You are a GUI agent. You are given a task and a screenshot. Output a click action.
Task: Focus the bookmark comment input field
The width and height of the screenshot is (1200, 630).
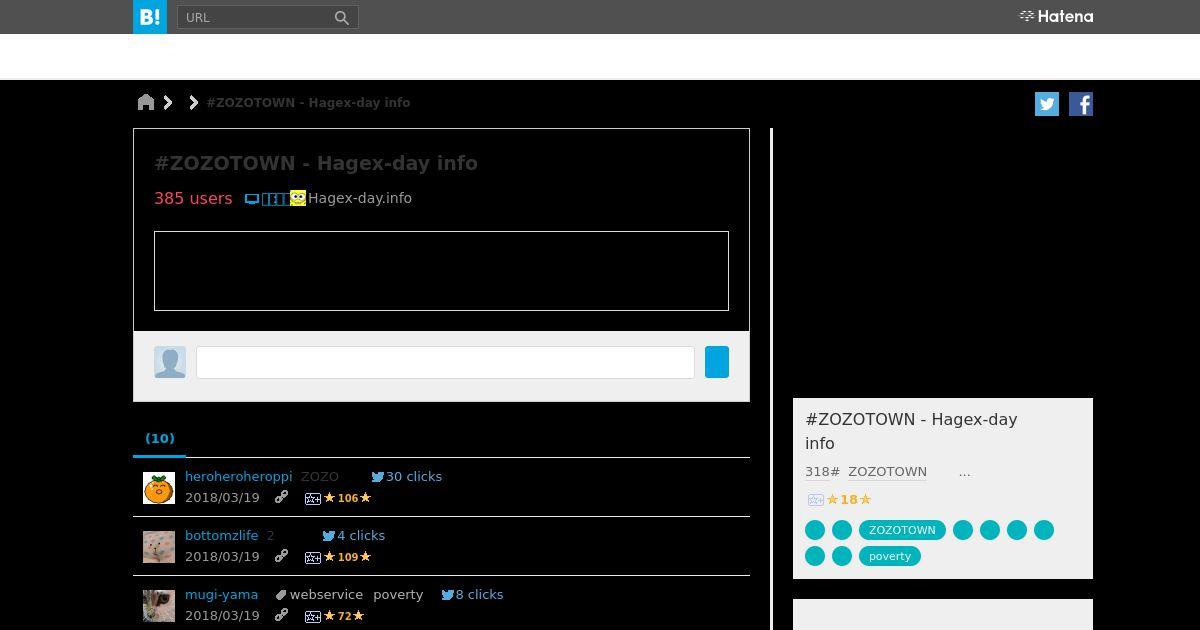(x=445, y=362)
